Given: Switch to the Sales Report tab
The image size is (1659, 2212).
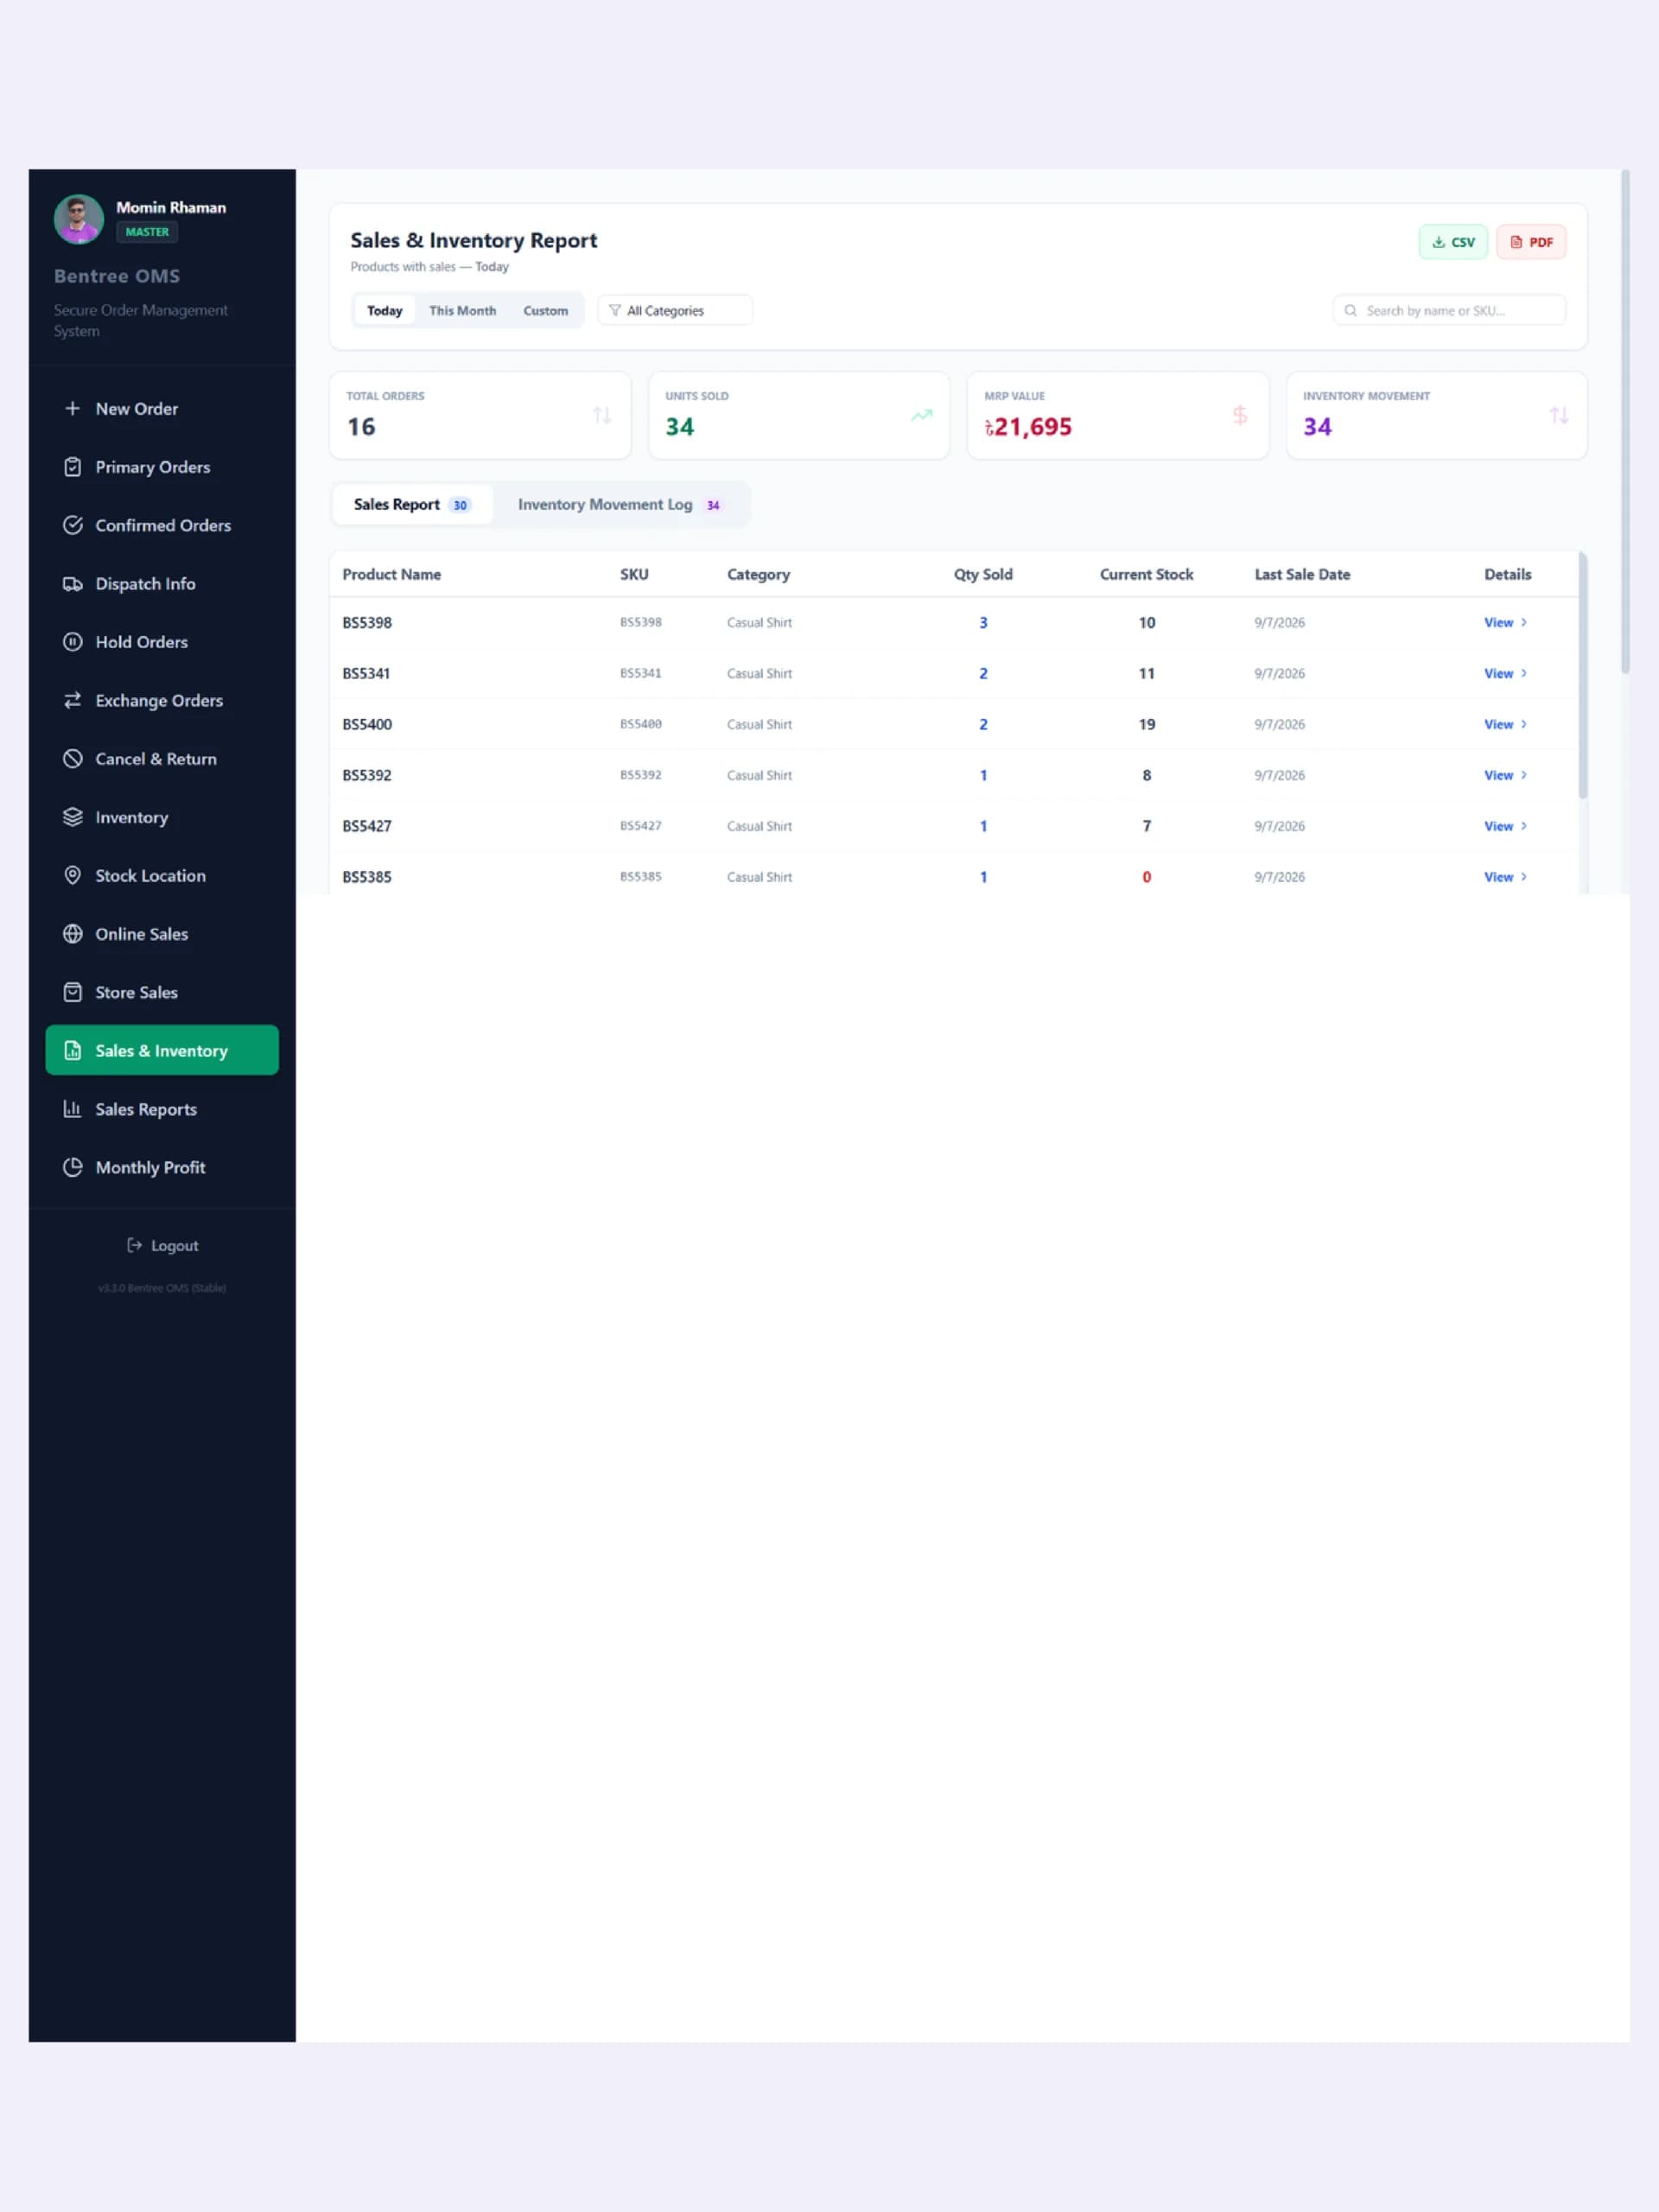Looking at the screenshot, I should [412, 504].
